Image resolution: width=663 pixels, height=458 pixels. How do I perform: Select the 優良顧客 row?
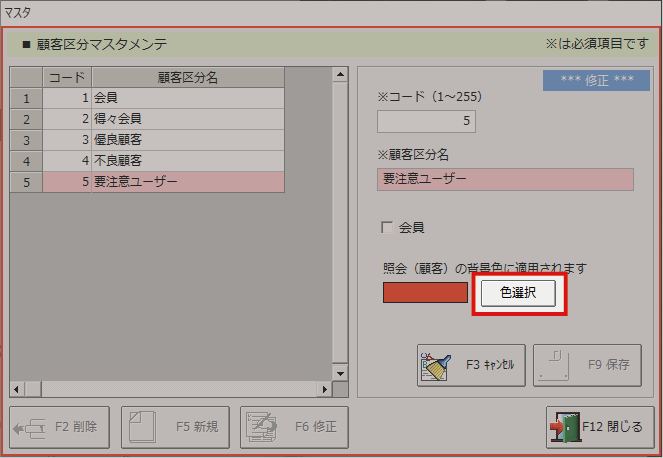pos(163,140)
